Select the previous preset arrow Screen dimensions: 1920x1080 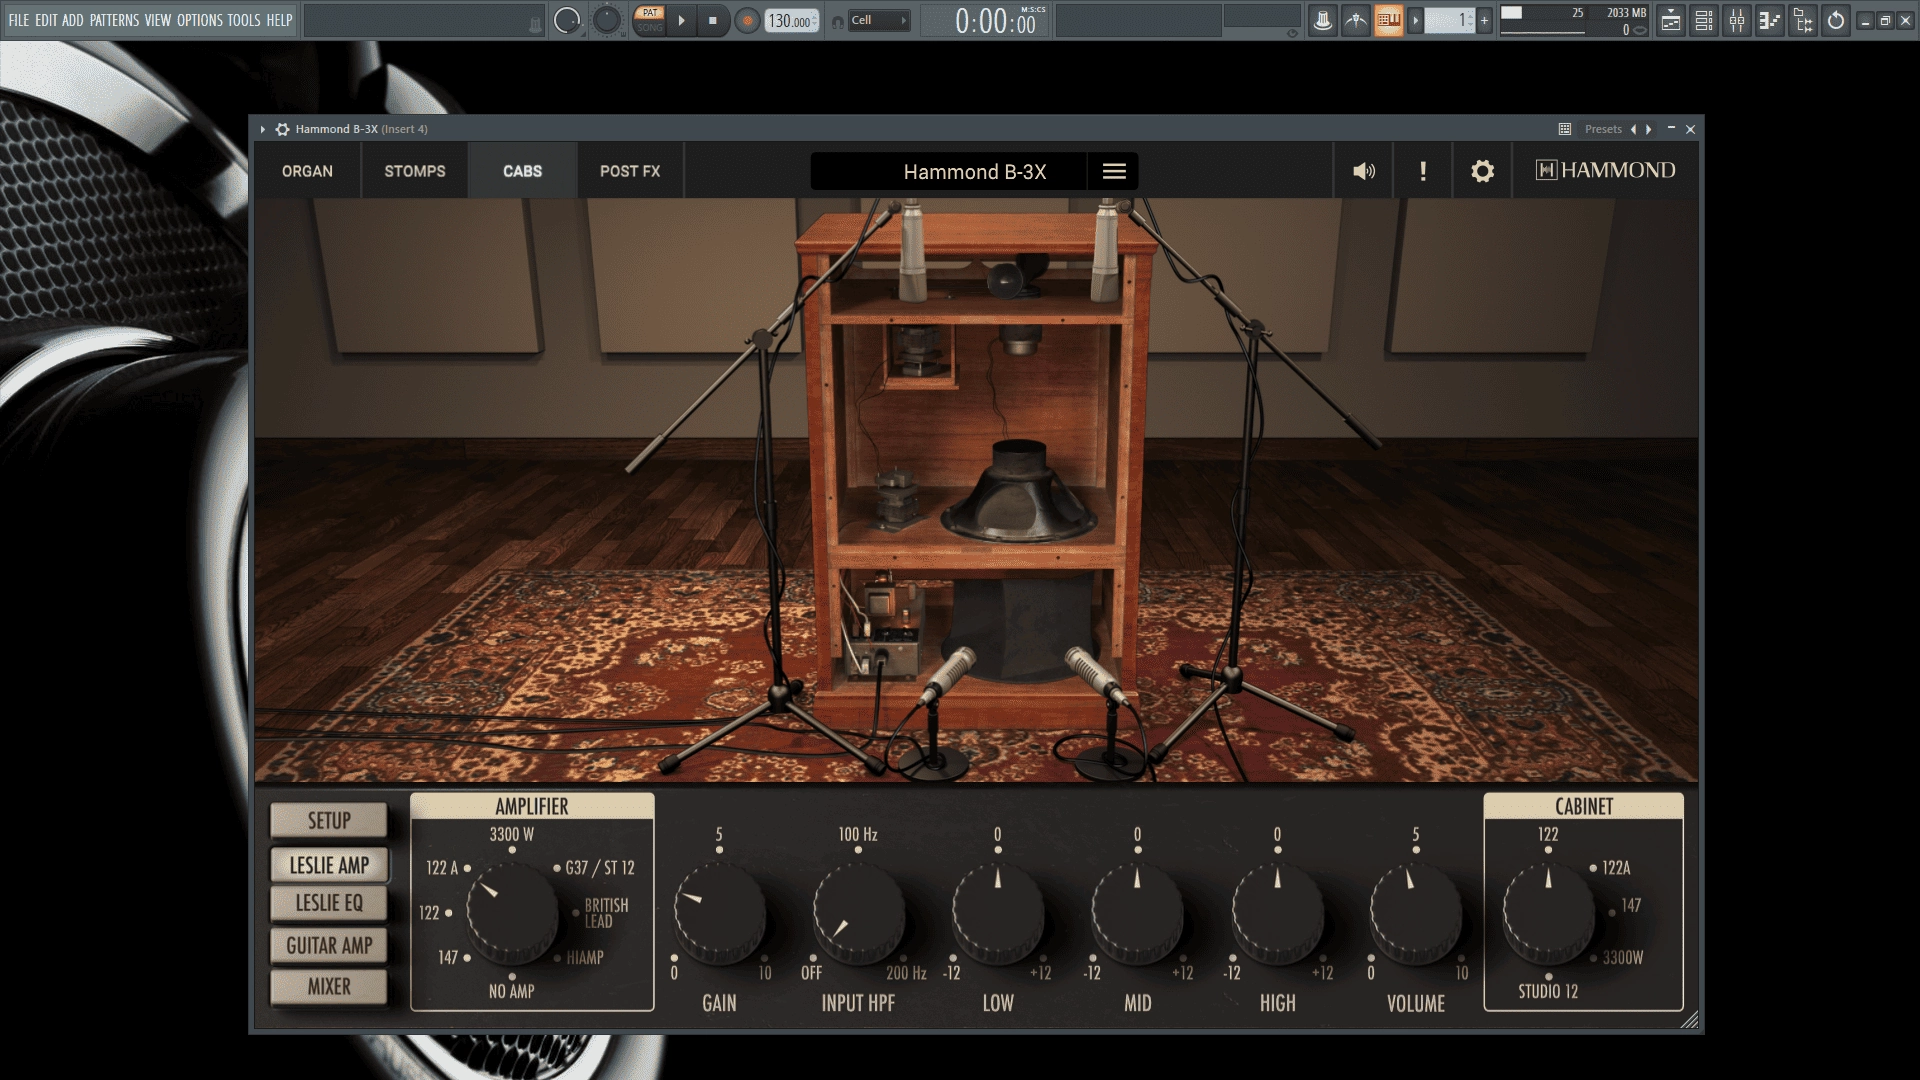click(x=1633, y=129)
